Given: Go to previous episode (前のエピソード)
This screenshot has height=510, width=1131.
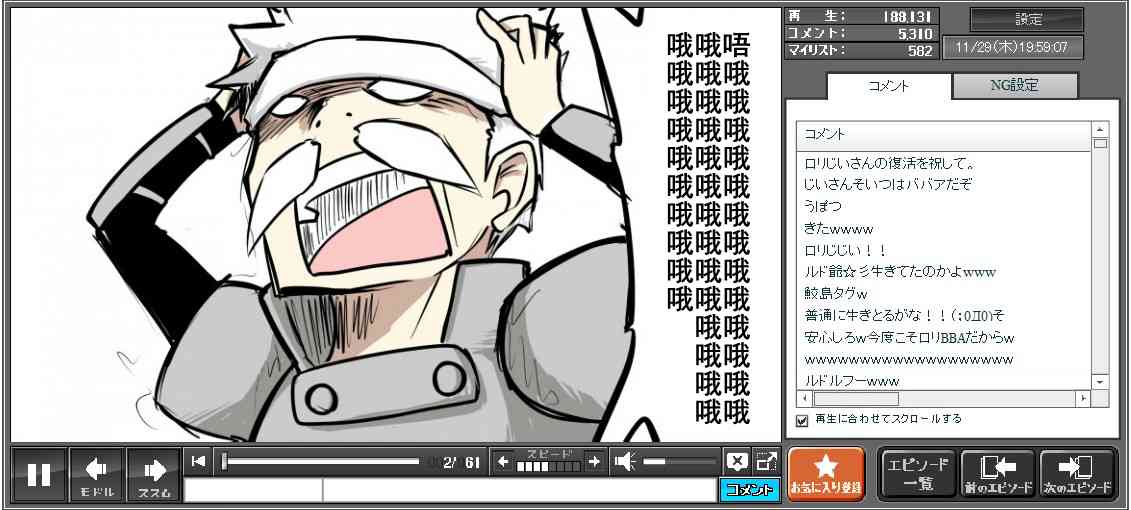Looking at the screenshot, I should (997, 474).
